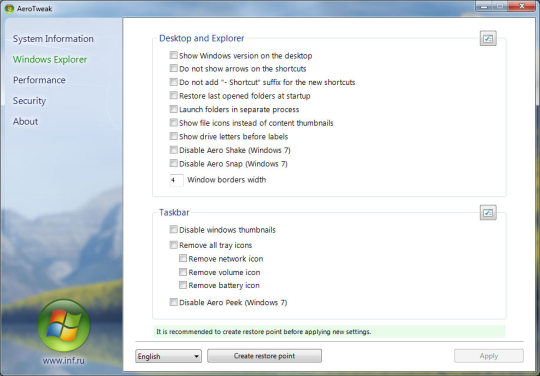Viewport: 540px width, 376px height.
Task: Select Windows Explorer in sidebar
Action: 50,60
